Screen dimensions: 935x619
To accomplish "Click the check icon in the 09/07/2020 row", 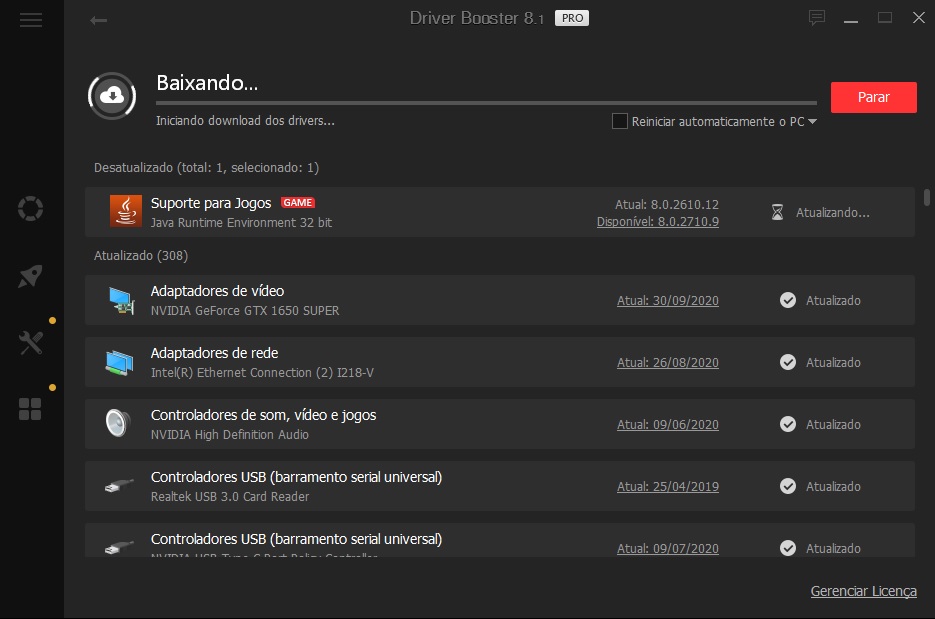I will click(x=788, y=548).
